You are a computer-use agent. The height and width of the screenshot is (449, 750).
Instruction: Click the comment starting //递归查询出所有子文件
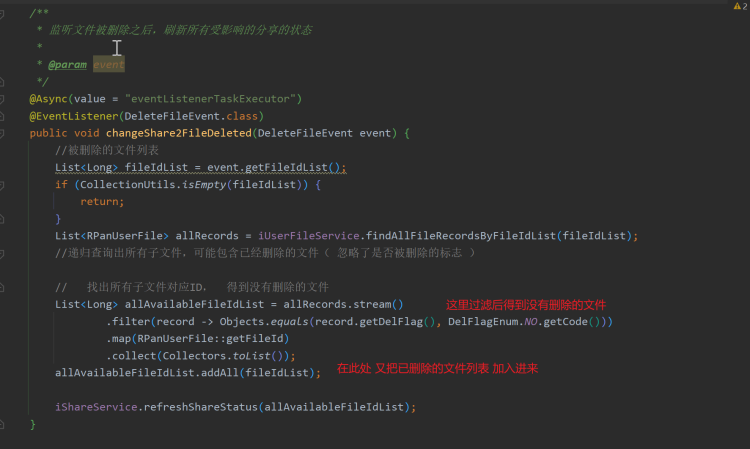(x=265, y=252)
